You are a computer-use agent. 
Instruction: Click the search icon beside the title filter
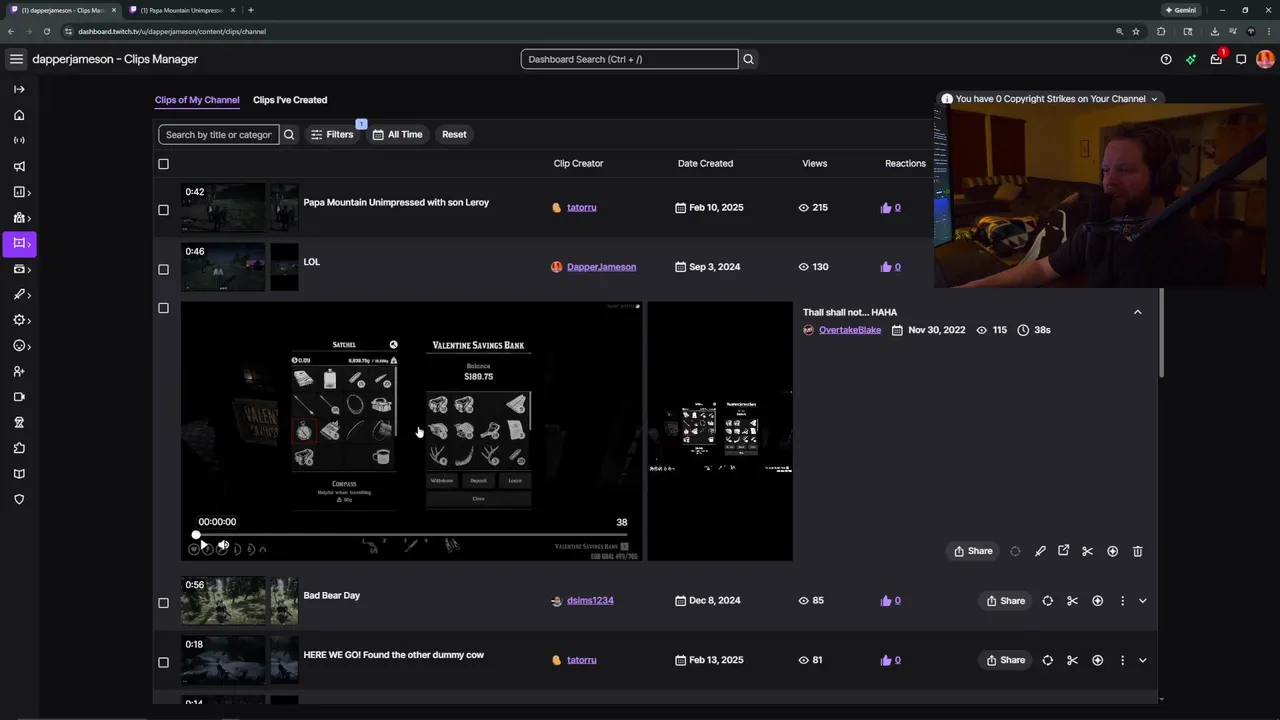point(289,134)
